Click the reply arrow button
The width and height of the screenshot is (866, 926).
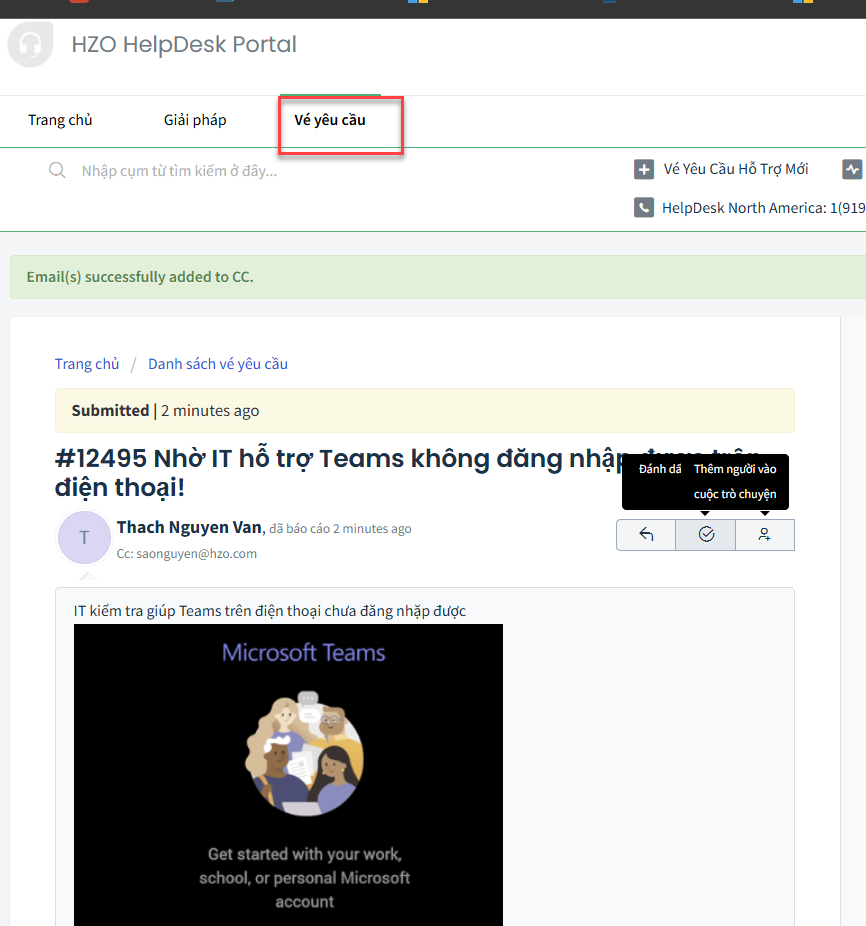point(646,535)
